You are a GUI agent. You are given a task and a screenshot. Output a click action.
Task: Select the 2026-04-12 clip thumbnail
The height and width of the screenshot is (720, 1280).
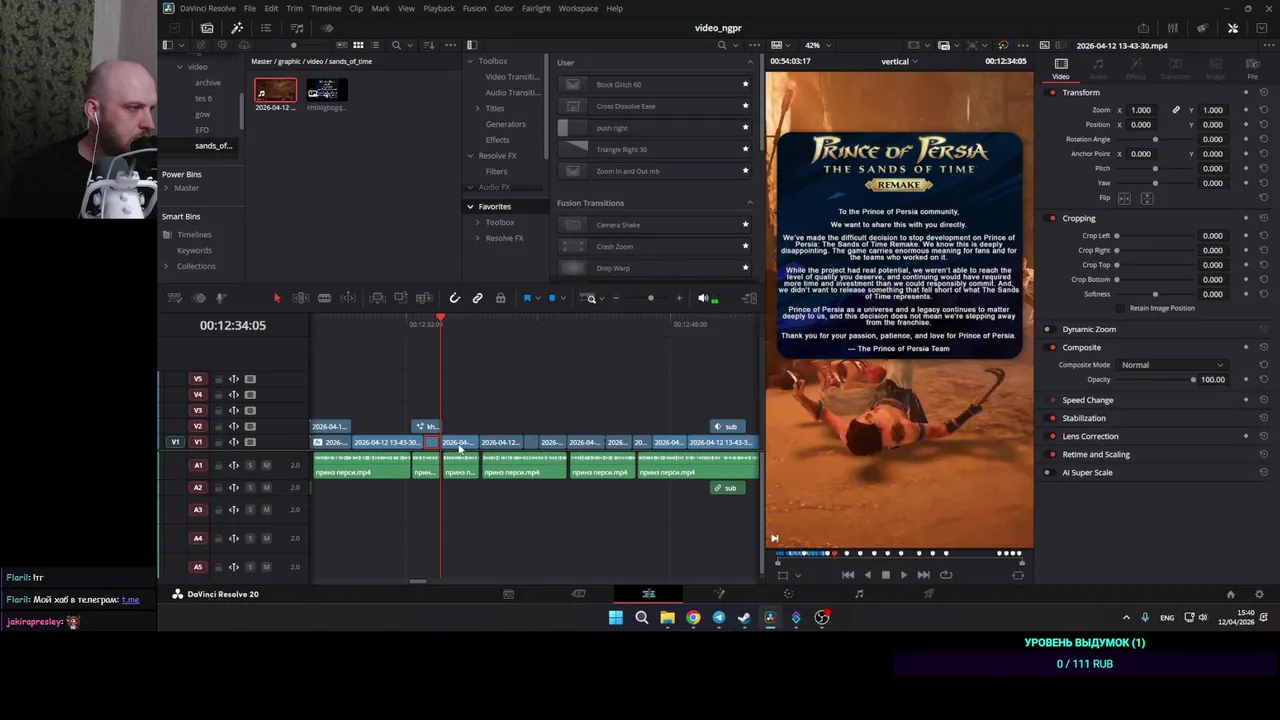(x=275, y=91)
